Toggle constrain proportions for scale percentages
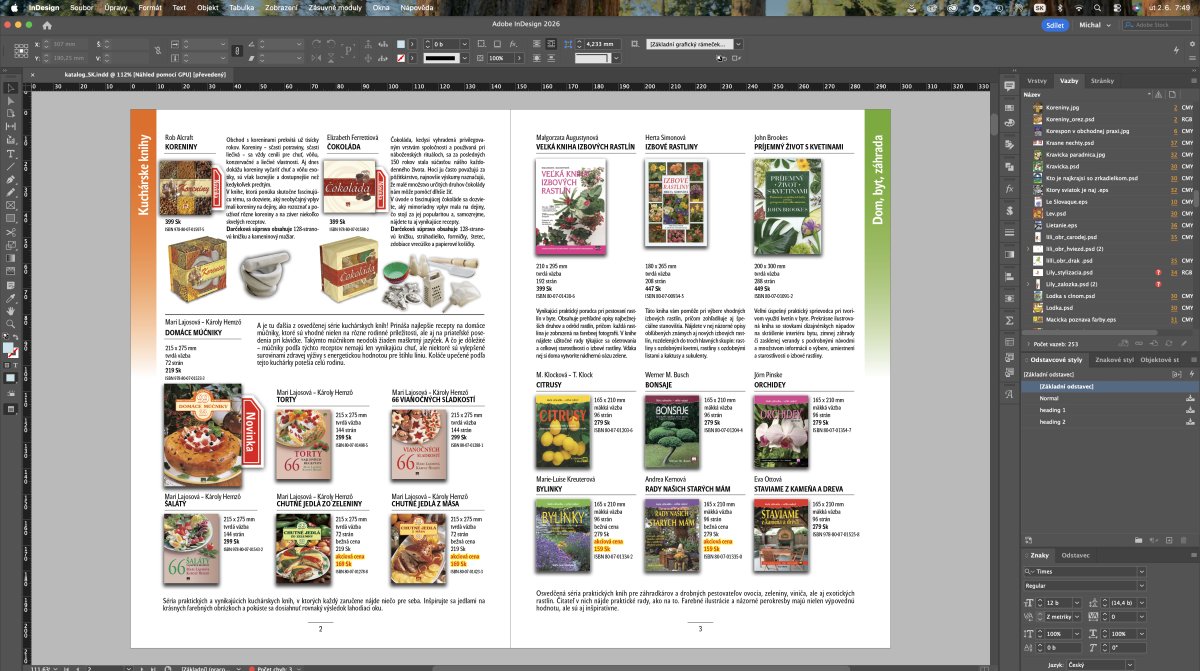The width and height of the screenshot is (1200, 671). click(237, 50)
